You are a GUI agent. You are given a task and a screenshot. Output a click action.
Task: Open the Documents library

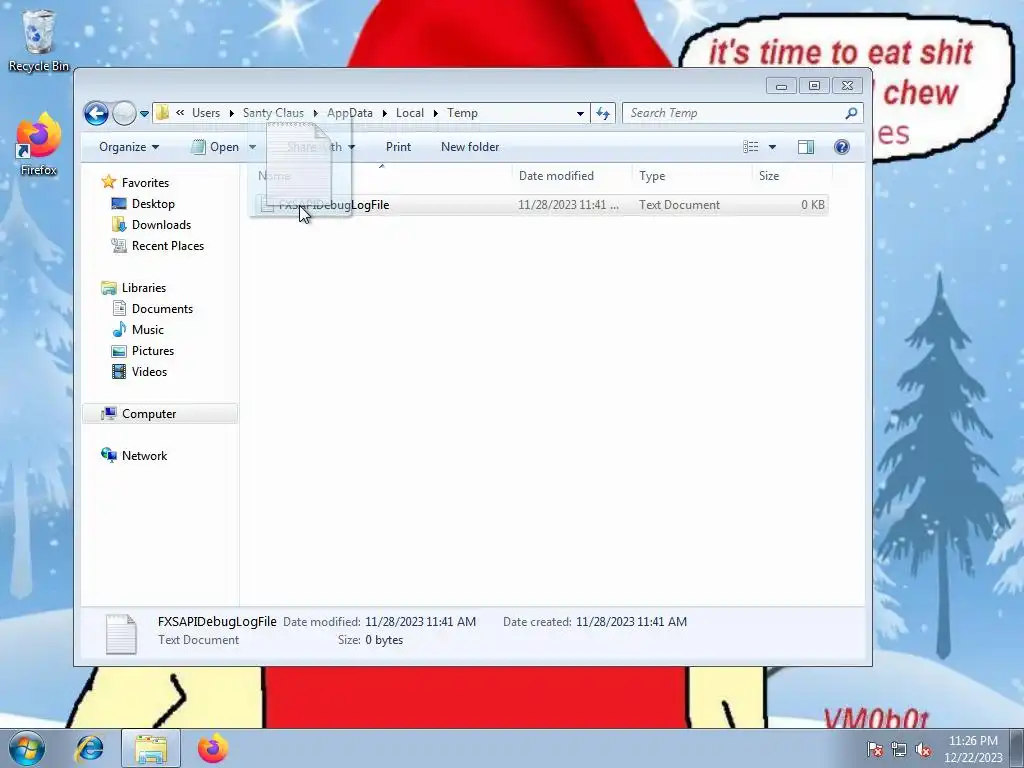coord(162,309)
